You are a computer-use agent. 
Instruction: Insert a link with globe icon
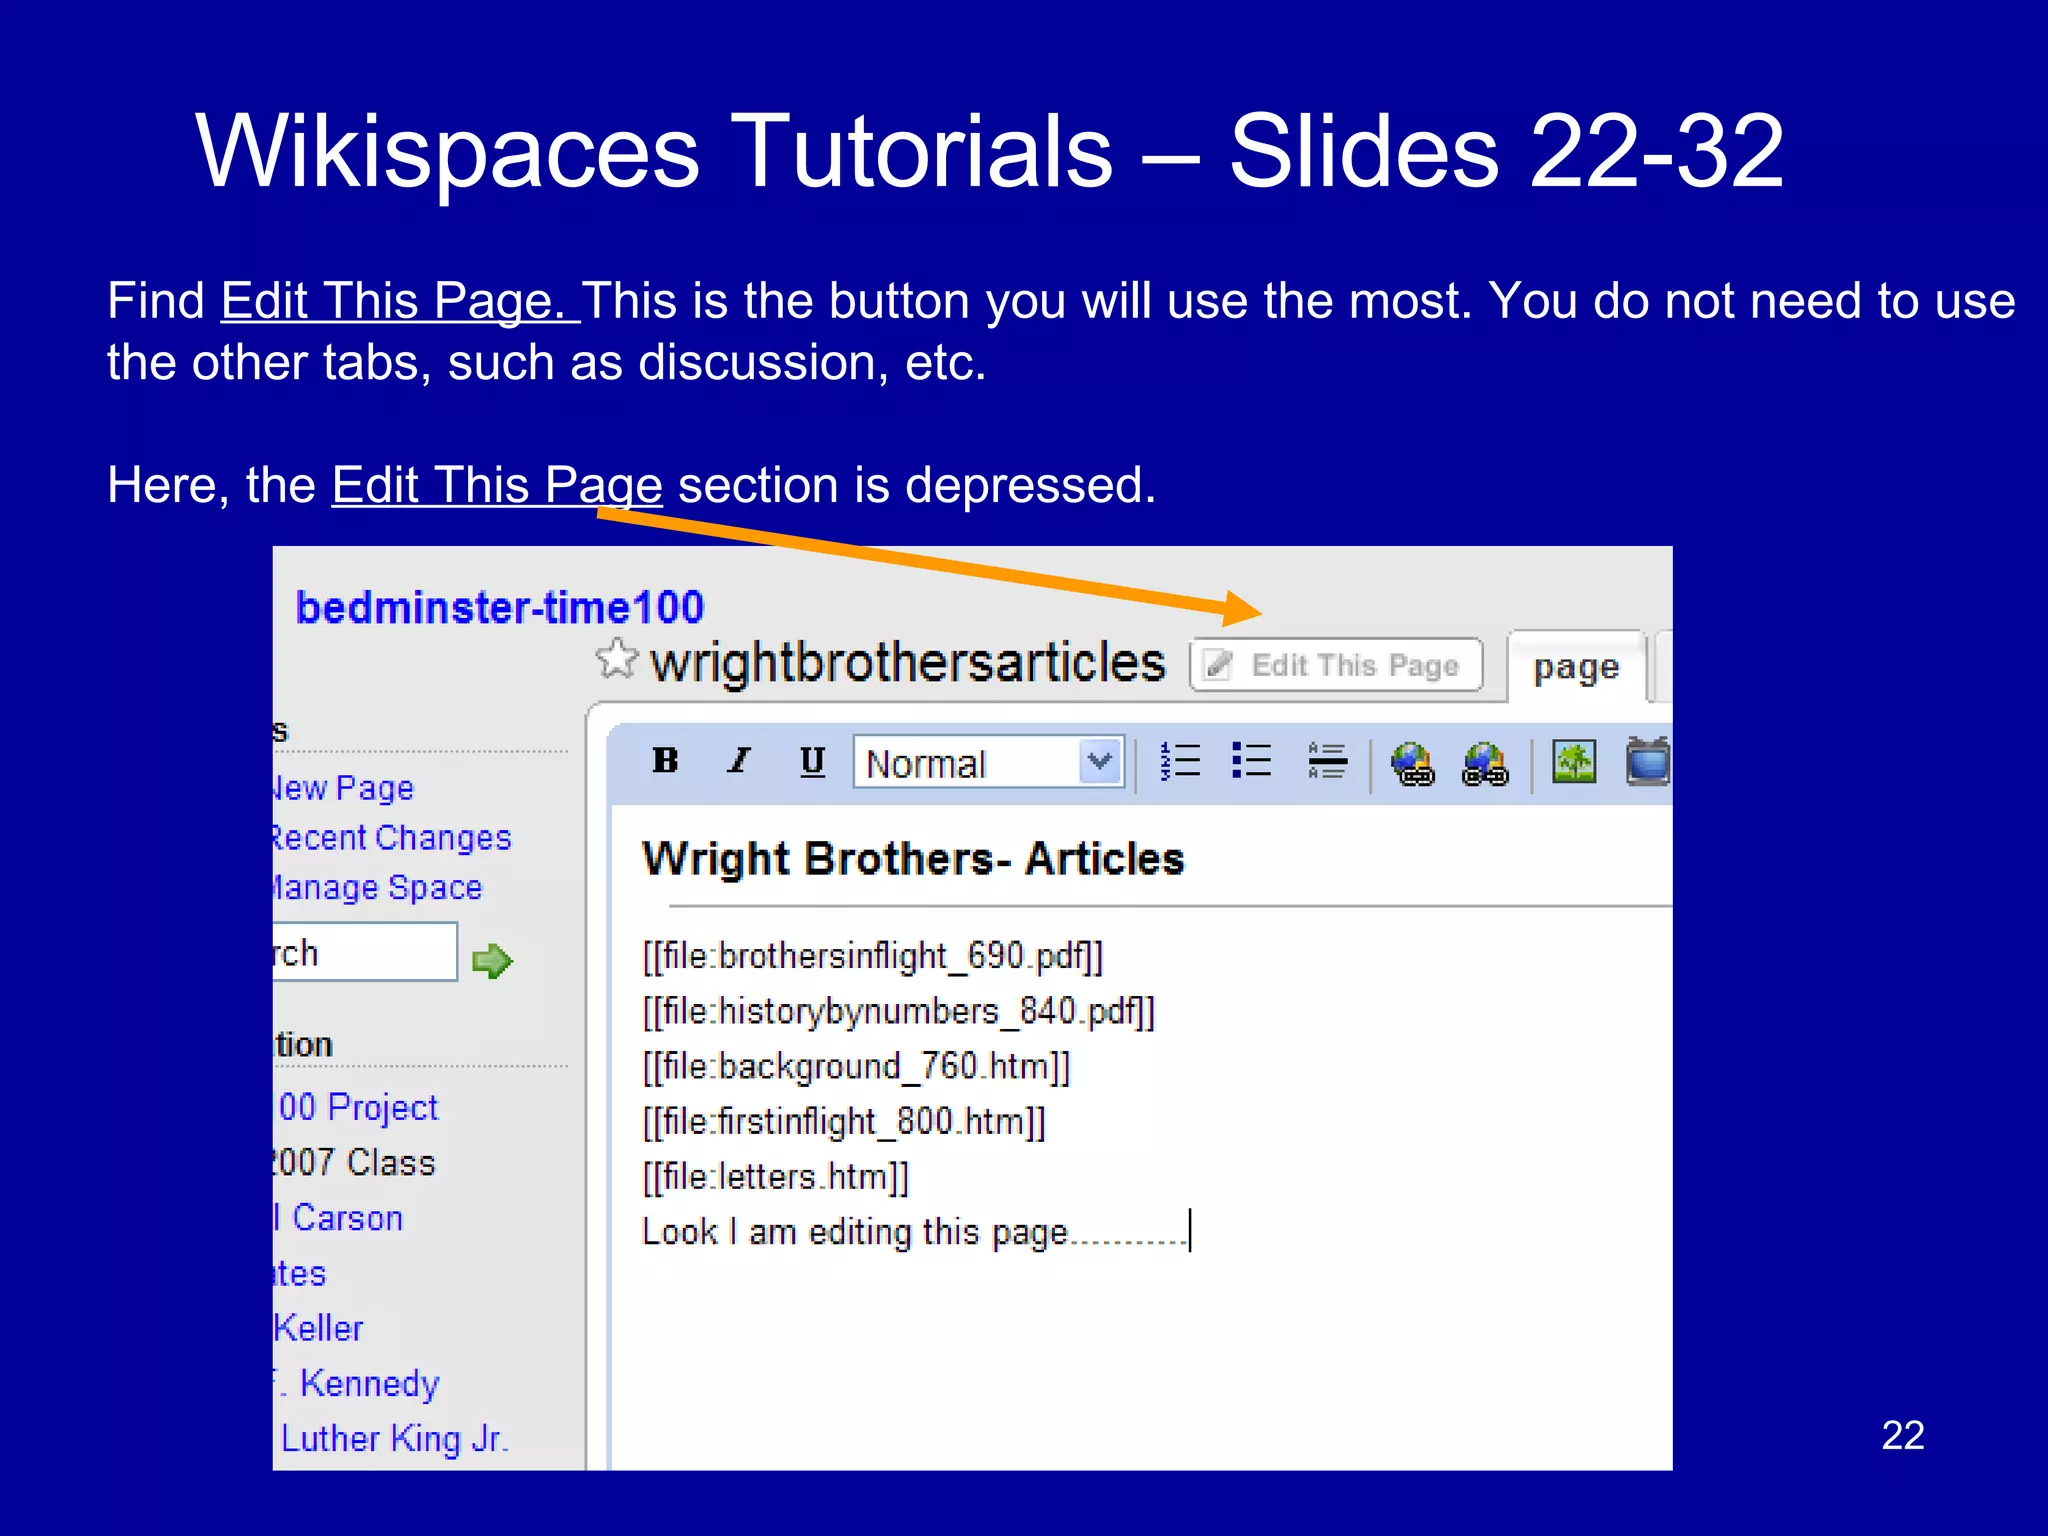1413,764
